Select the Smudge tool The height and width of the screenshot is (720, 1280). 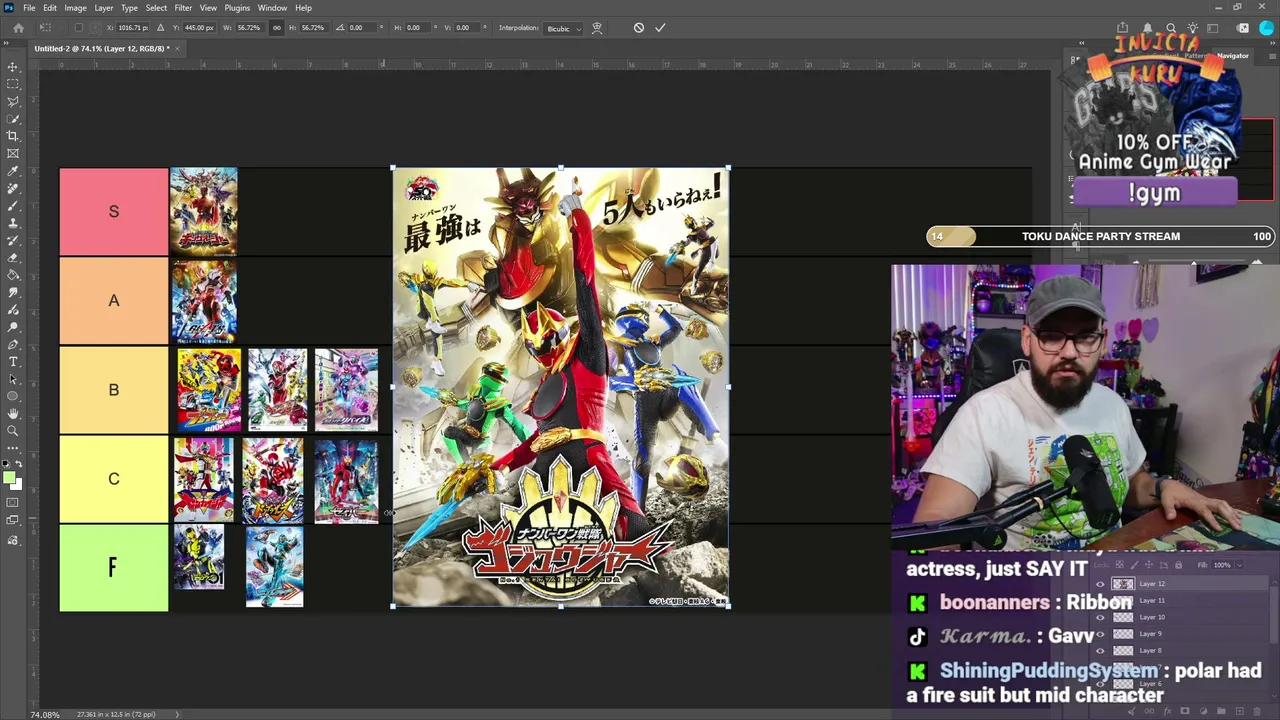(13, 292)
